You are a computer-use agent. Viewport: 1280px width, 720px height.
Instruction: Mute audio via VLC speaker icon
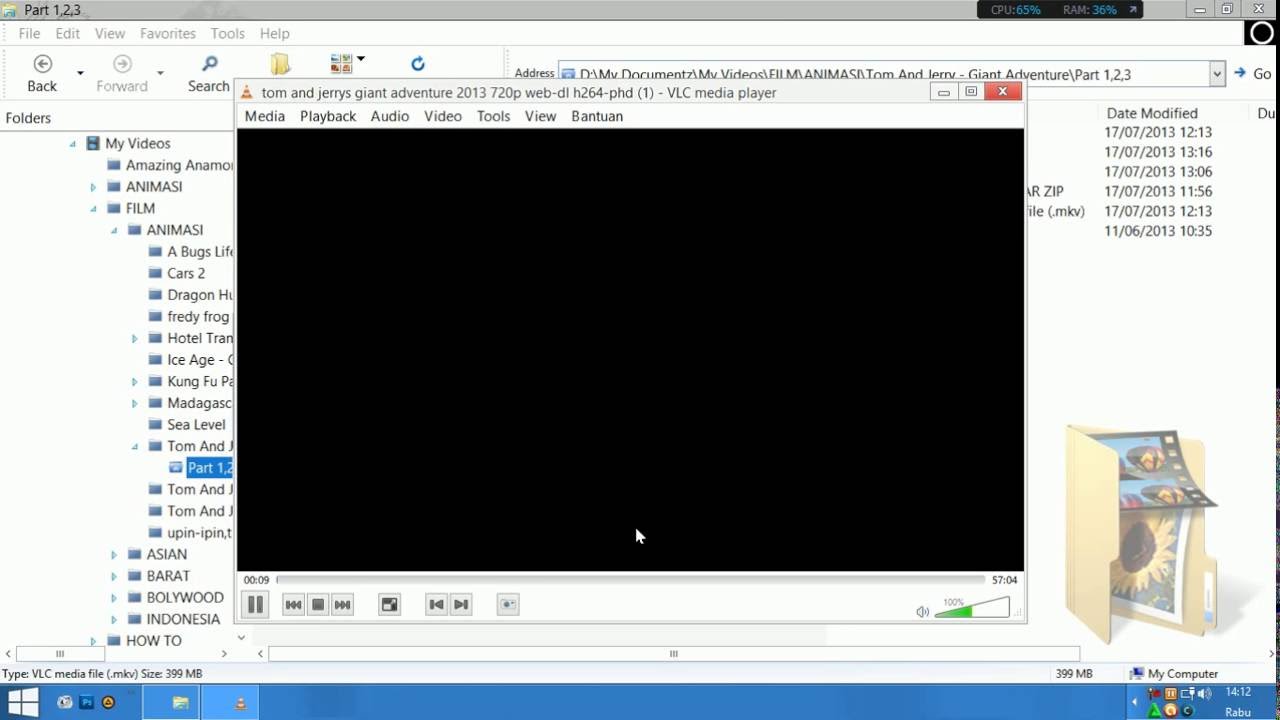922,611
